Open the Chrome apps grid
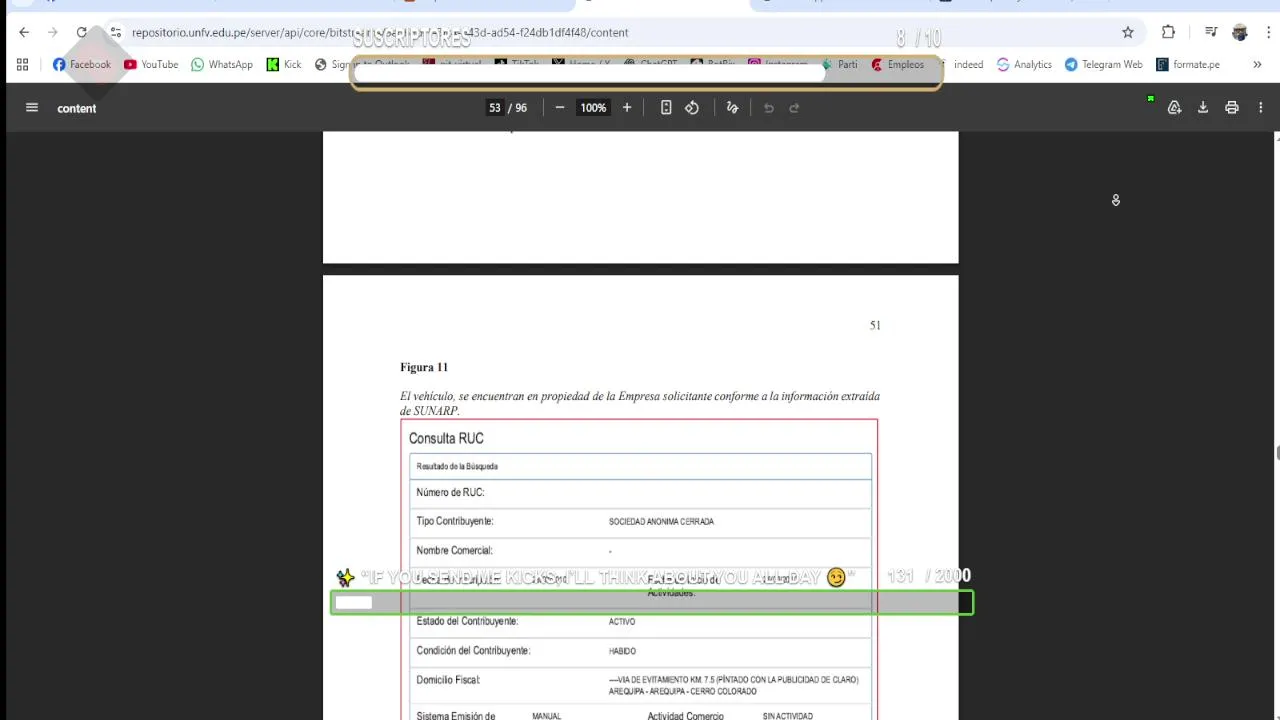1280x720 pixels. click(x=22, y=64)
